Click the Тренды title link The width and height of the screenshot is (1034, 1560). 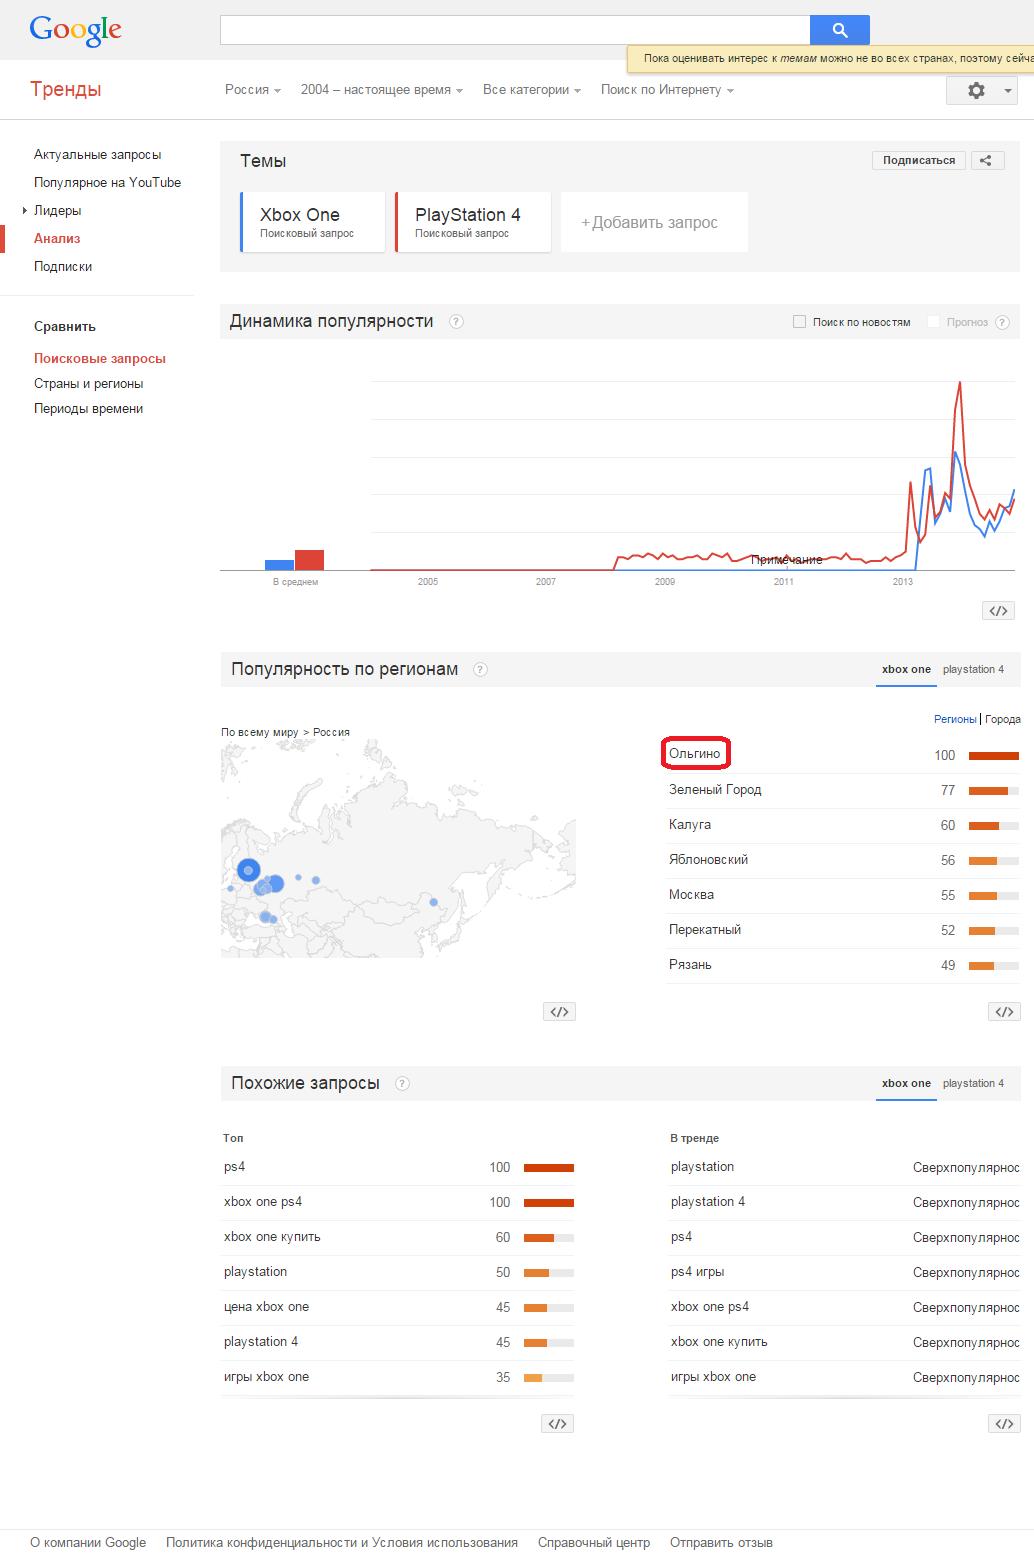(66, 90)
